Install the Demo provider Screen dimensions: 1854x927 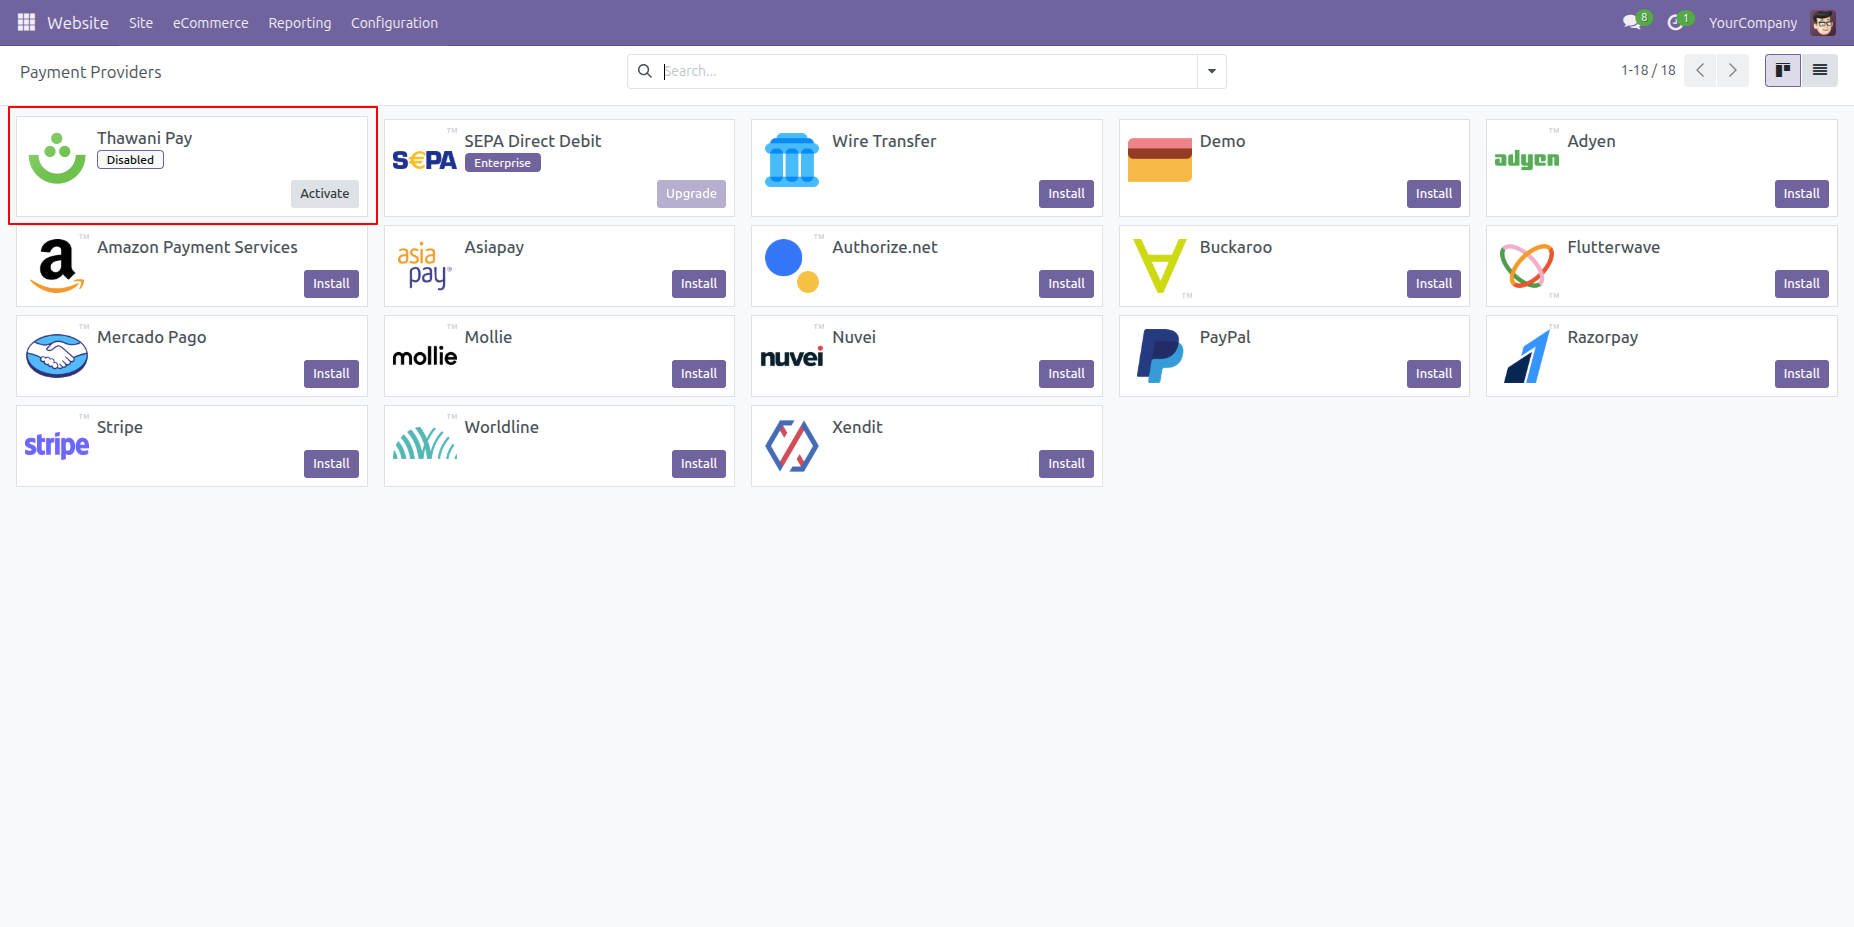[1434, 194]
